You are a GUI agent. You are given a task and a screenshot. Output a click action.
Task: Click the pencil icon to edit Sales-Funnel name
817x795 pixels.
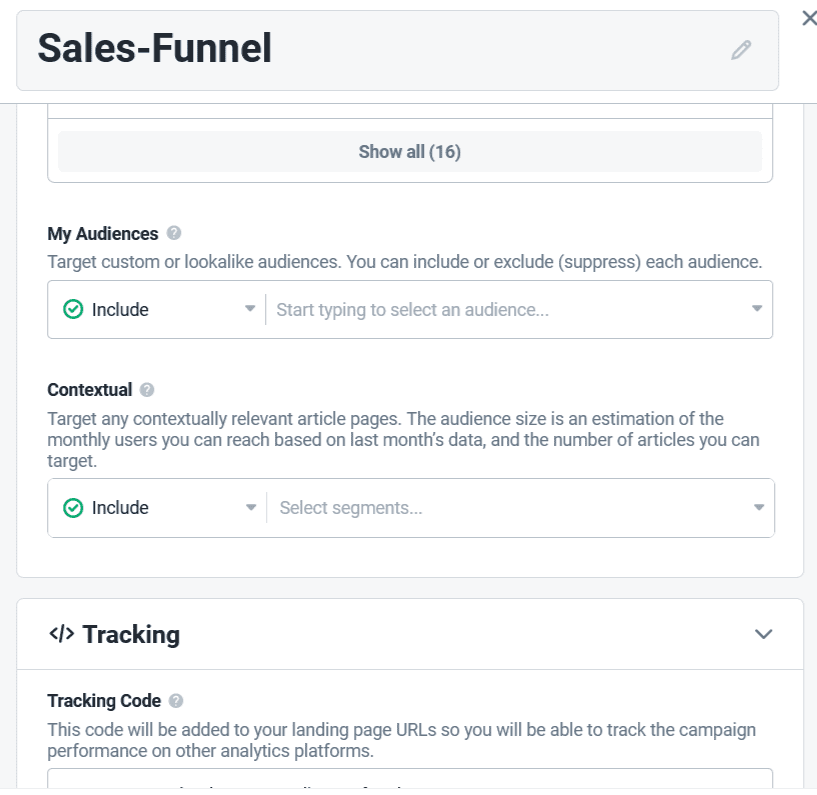pyautogui.click(x=740, y=50)
